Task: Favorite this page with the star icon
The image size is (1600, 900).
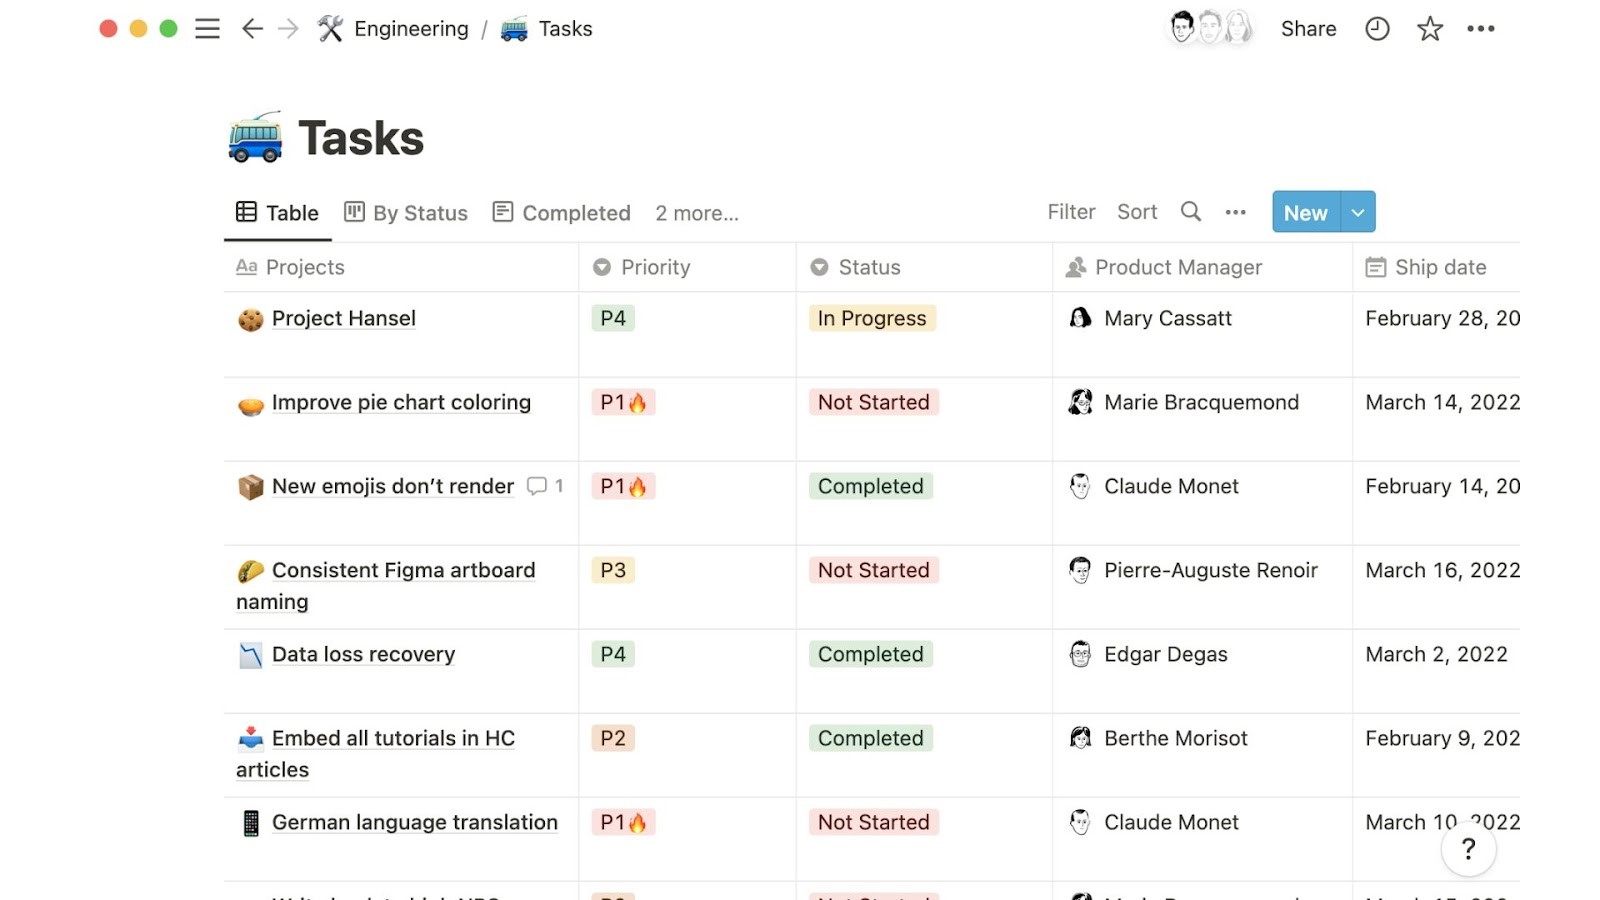Action: click(1429, 29)
